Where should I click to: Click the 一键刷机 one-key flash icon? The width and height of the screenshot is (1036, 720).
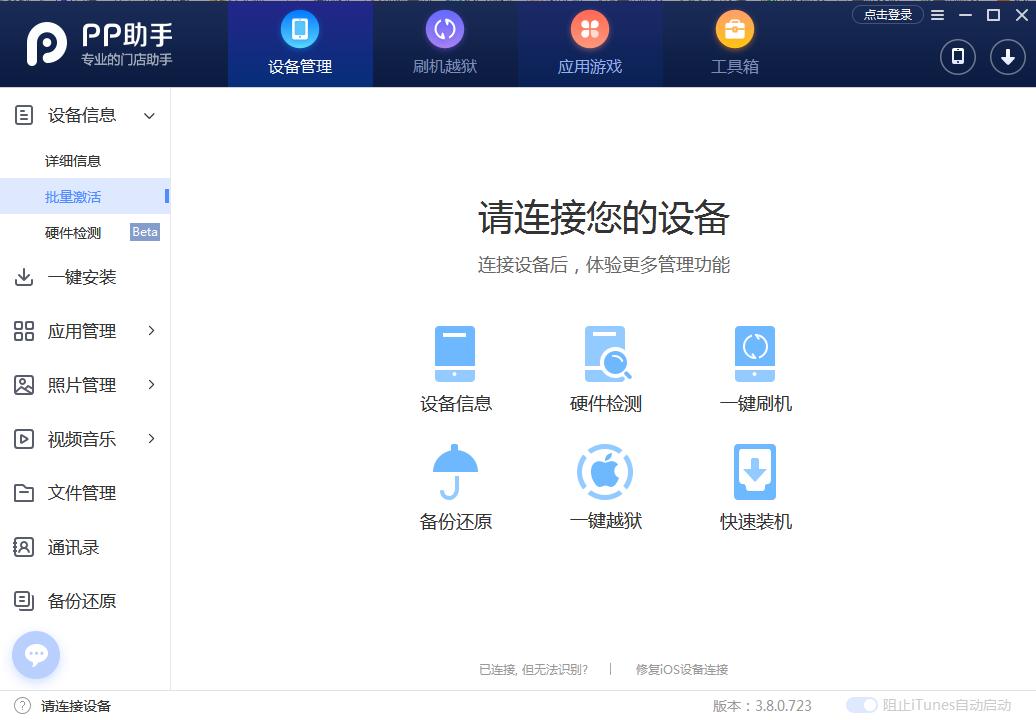coord(755,354)
